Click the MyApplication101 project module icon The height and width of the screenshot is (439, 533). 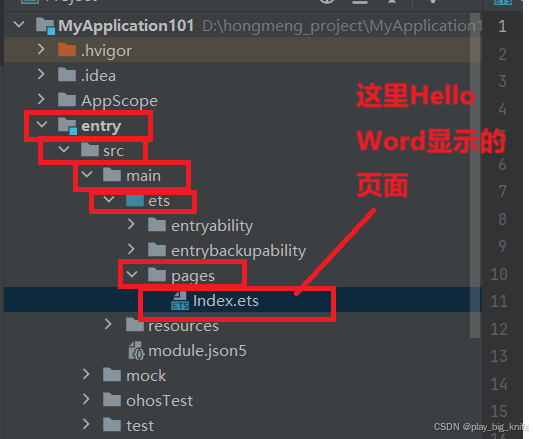tap(45, 26)
